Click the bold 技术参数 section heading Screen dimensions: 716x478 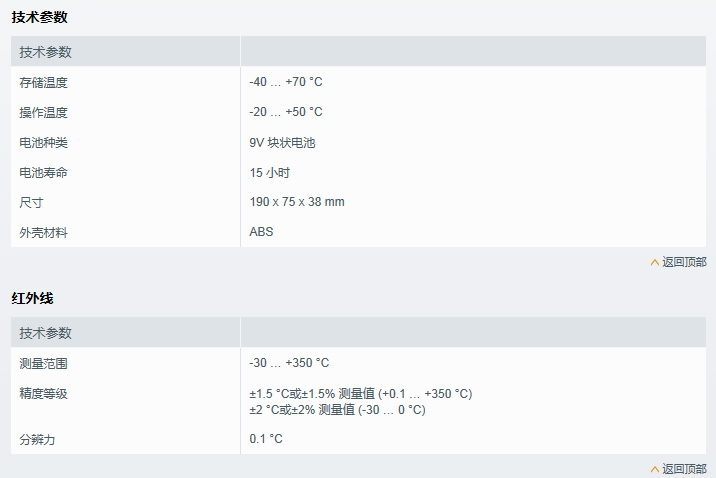point(40,17)
